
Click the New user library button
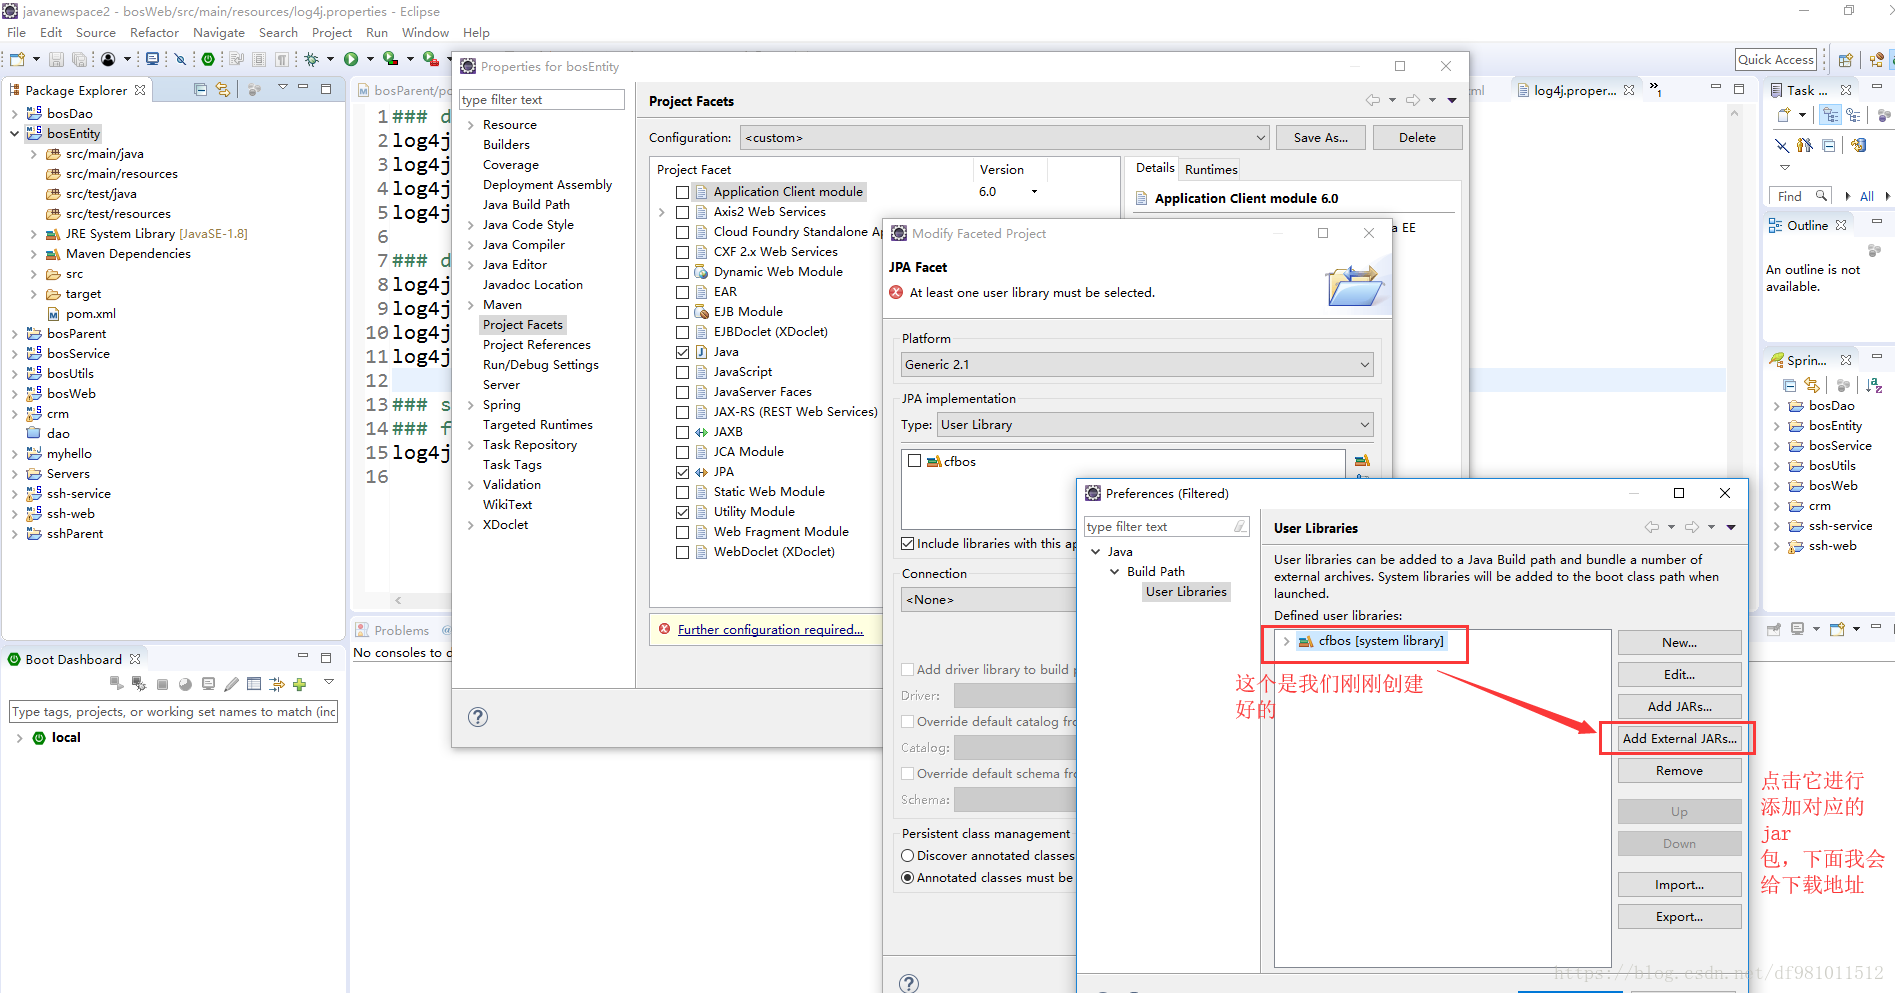(1679, 643)
